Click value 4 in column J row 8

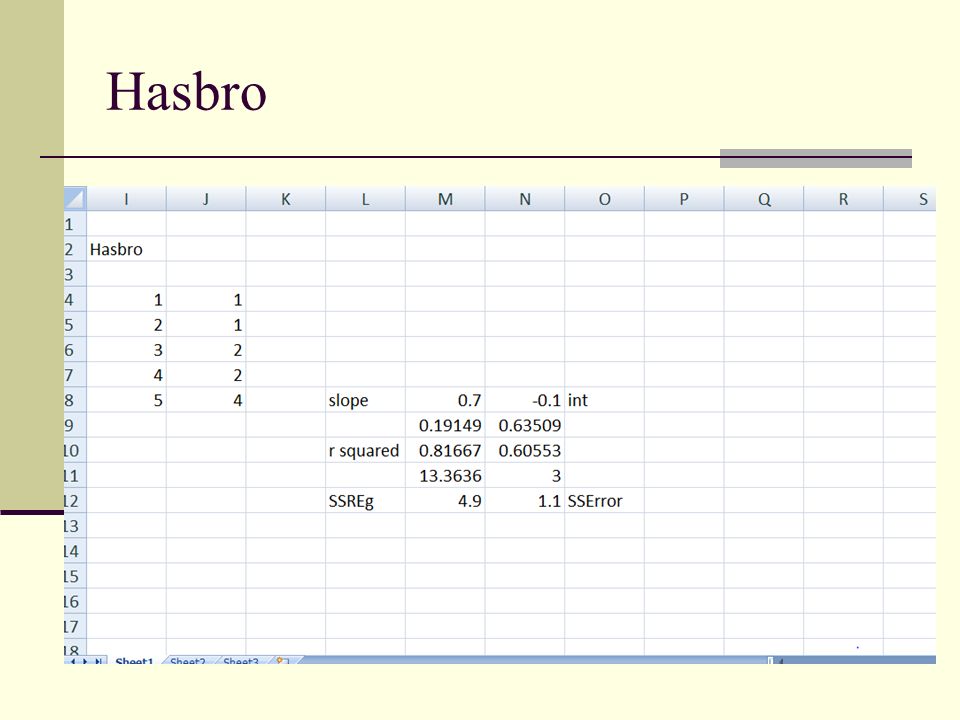pos(206,400)
